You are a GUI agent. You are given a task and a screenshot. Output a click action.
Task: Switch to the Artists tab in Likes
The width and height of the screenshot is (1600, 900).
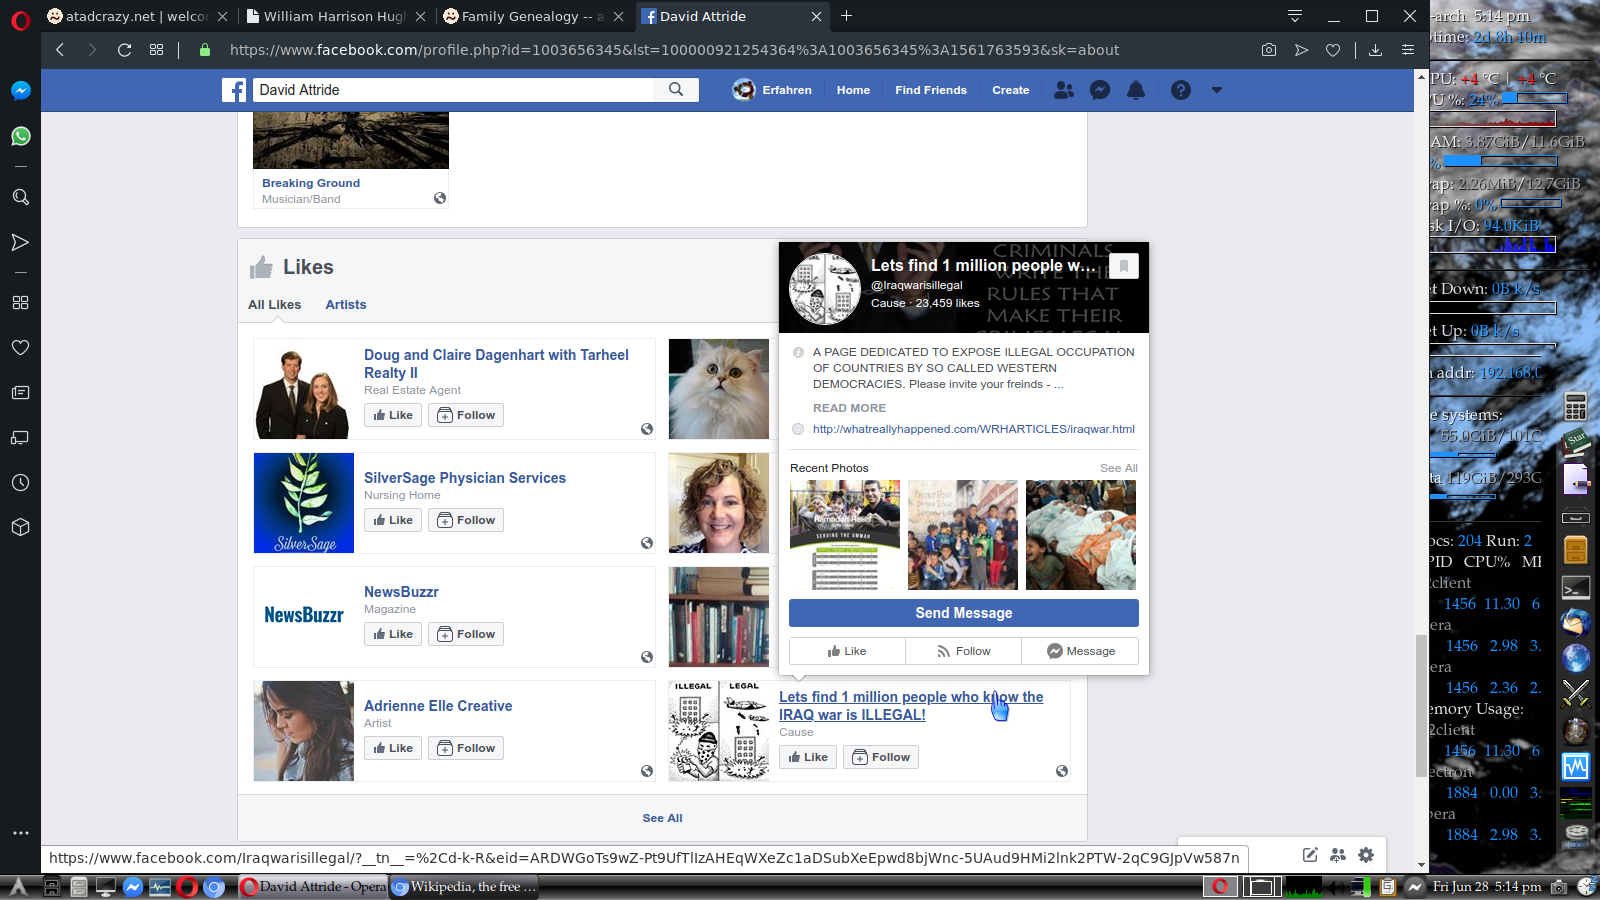coord(346,305)
